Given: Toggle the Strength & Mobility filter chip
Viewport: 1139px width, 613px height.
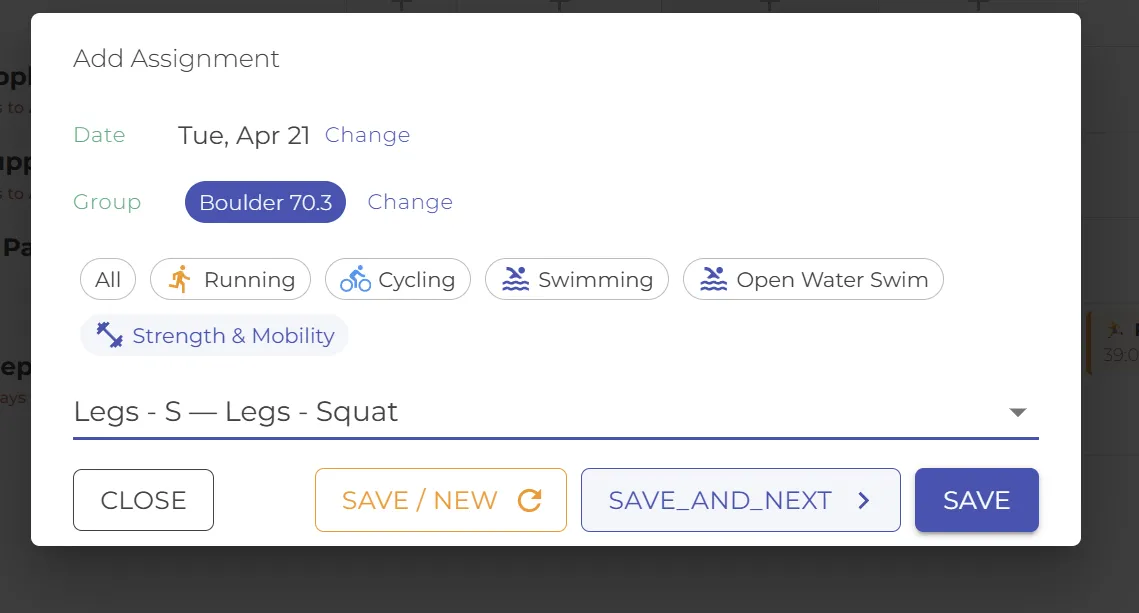Looking at the screenshot, I should click(213, 335).
